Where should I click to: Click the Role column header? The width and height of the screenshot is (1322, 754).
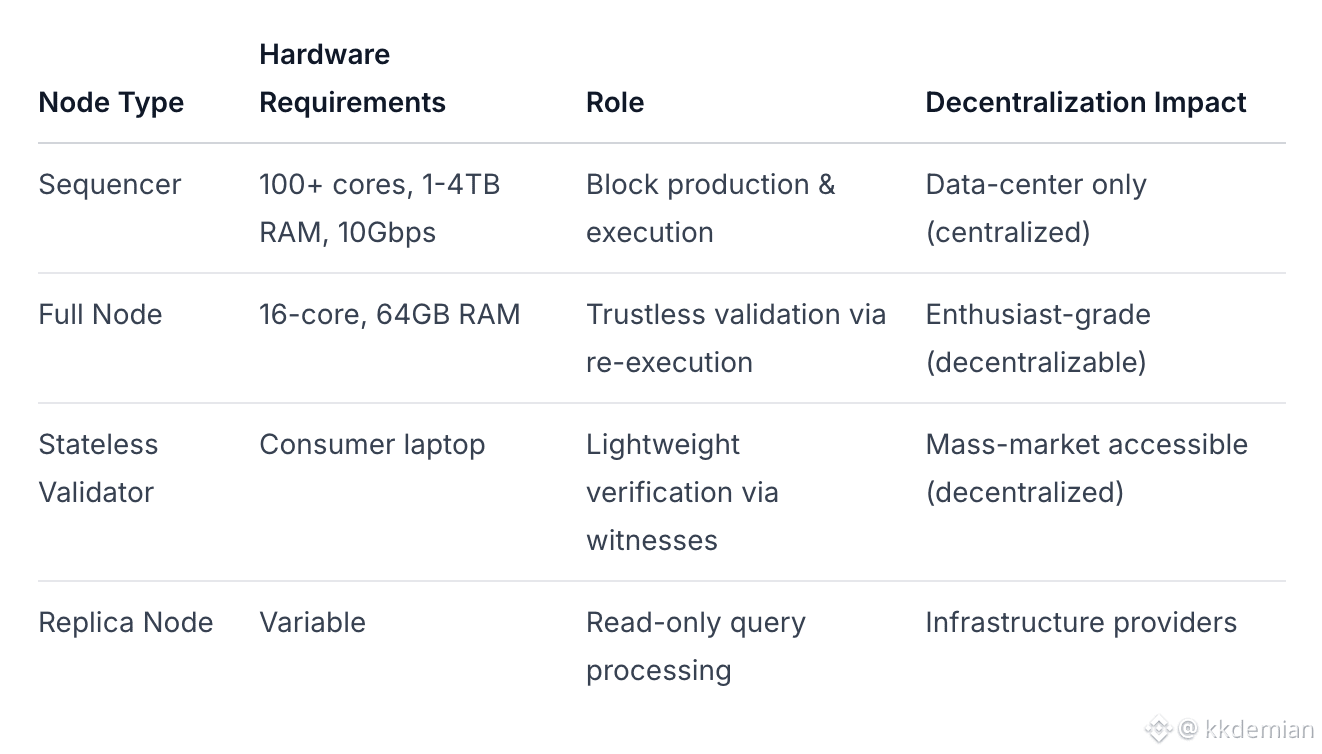coord(615,102)
